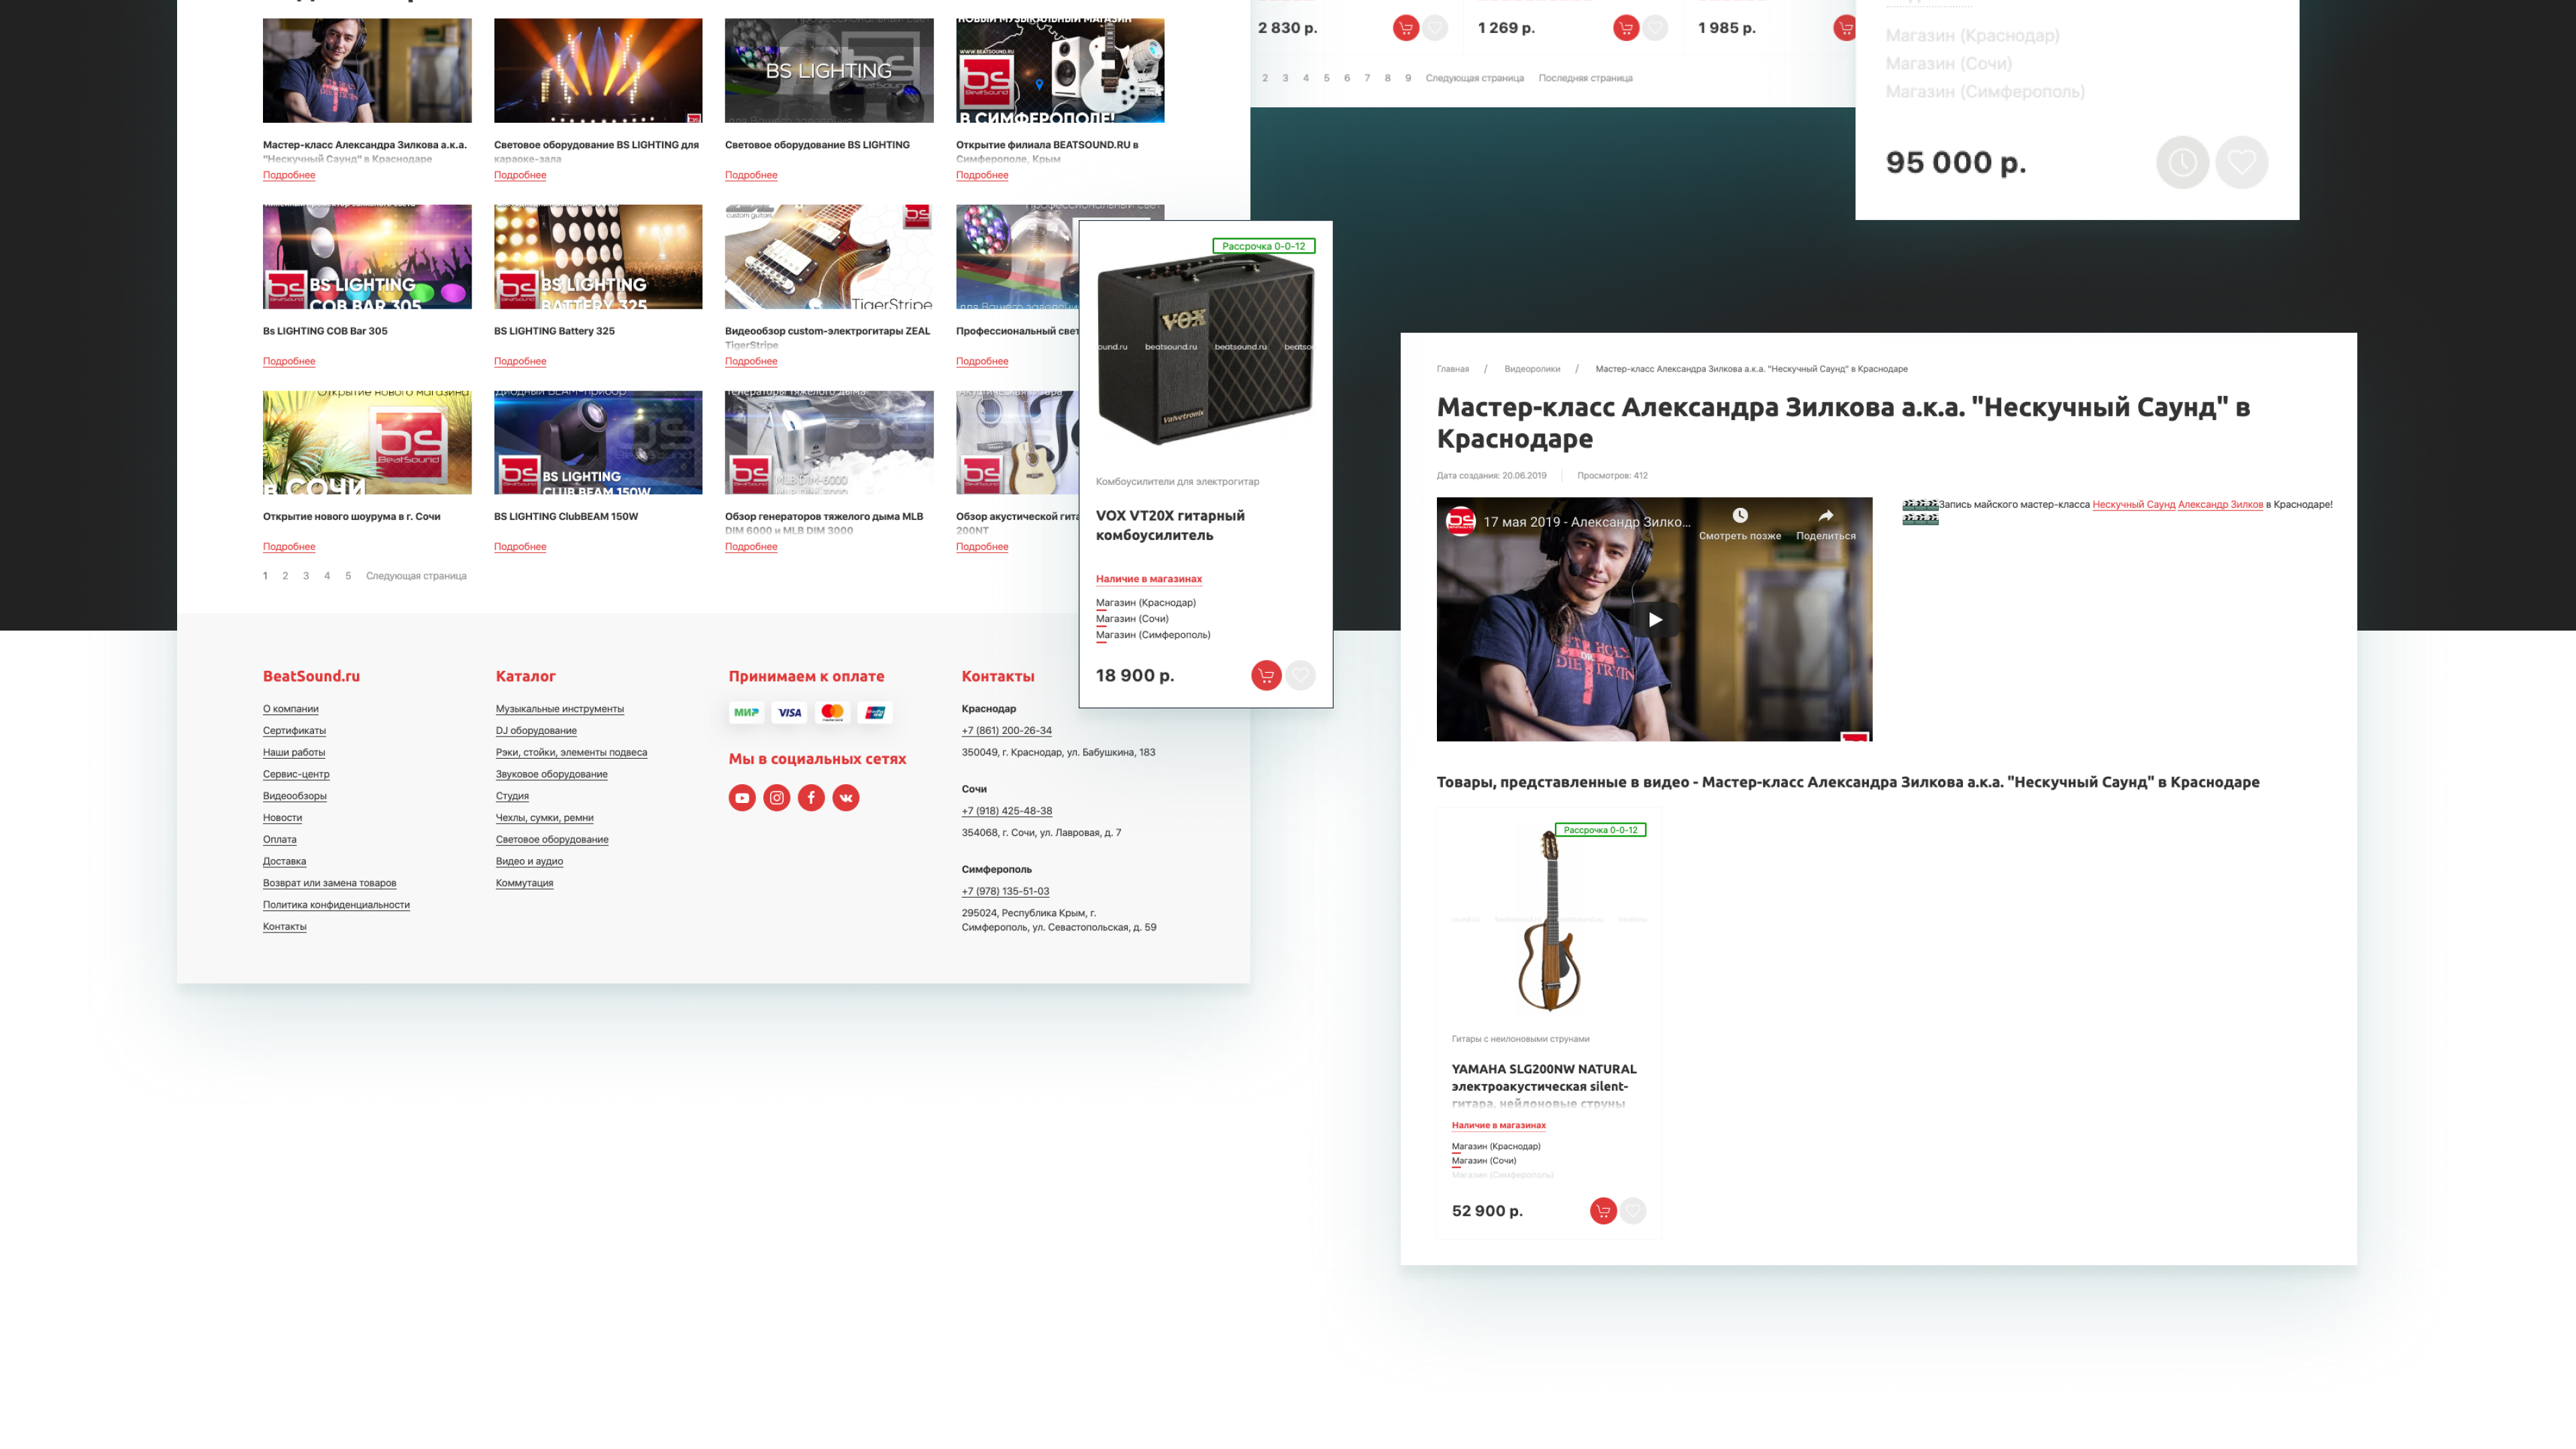Open BS channel logo on video player
The height and width of the screenshot is (1449, 2576).
[x=1461, y=521]
